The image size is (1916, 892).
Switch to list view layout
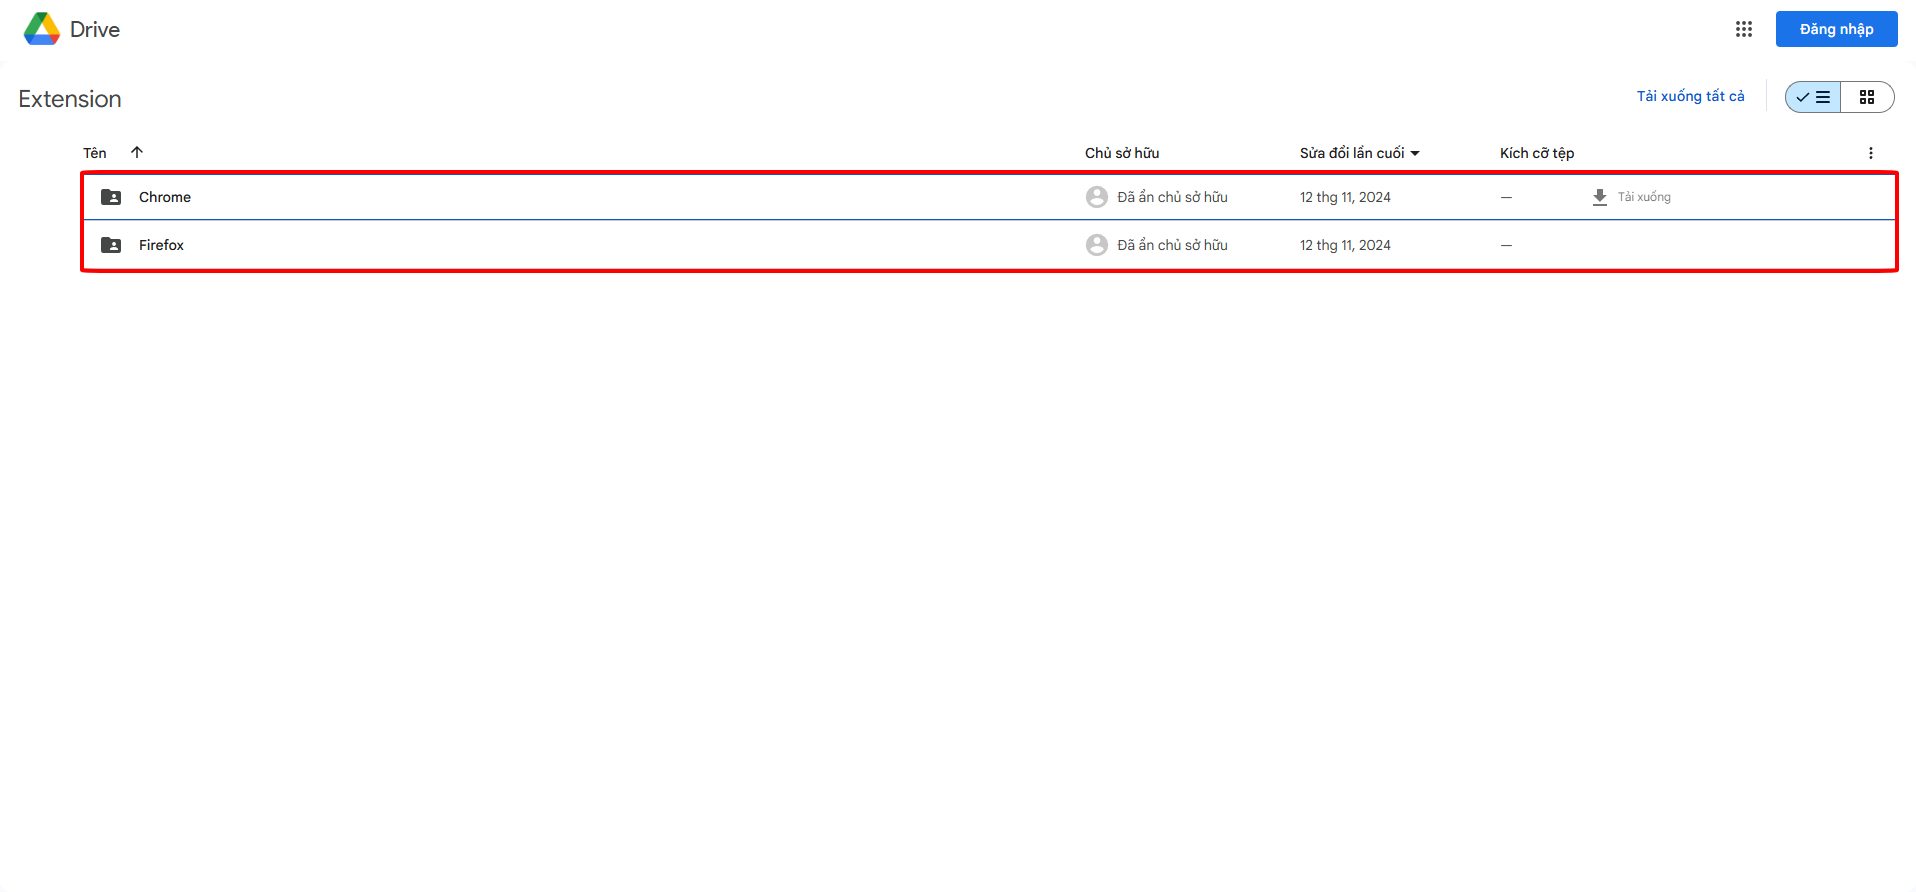(x=1813, y=97)
